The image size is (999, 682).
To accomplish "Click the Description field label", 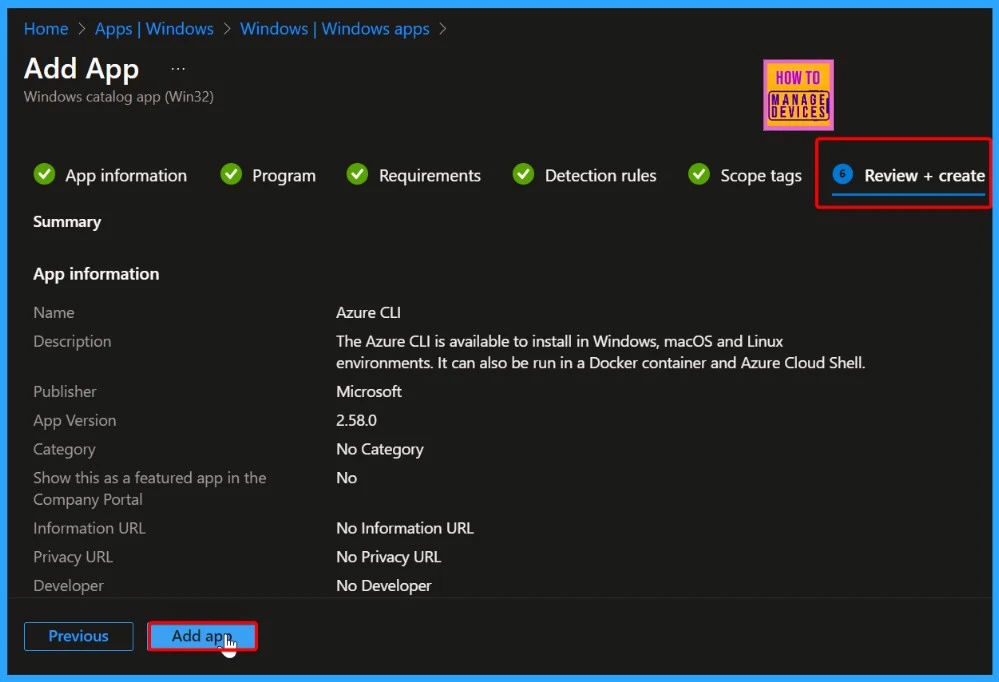I will tap(72, 342).
